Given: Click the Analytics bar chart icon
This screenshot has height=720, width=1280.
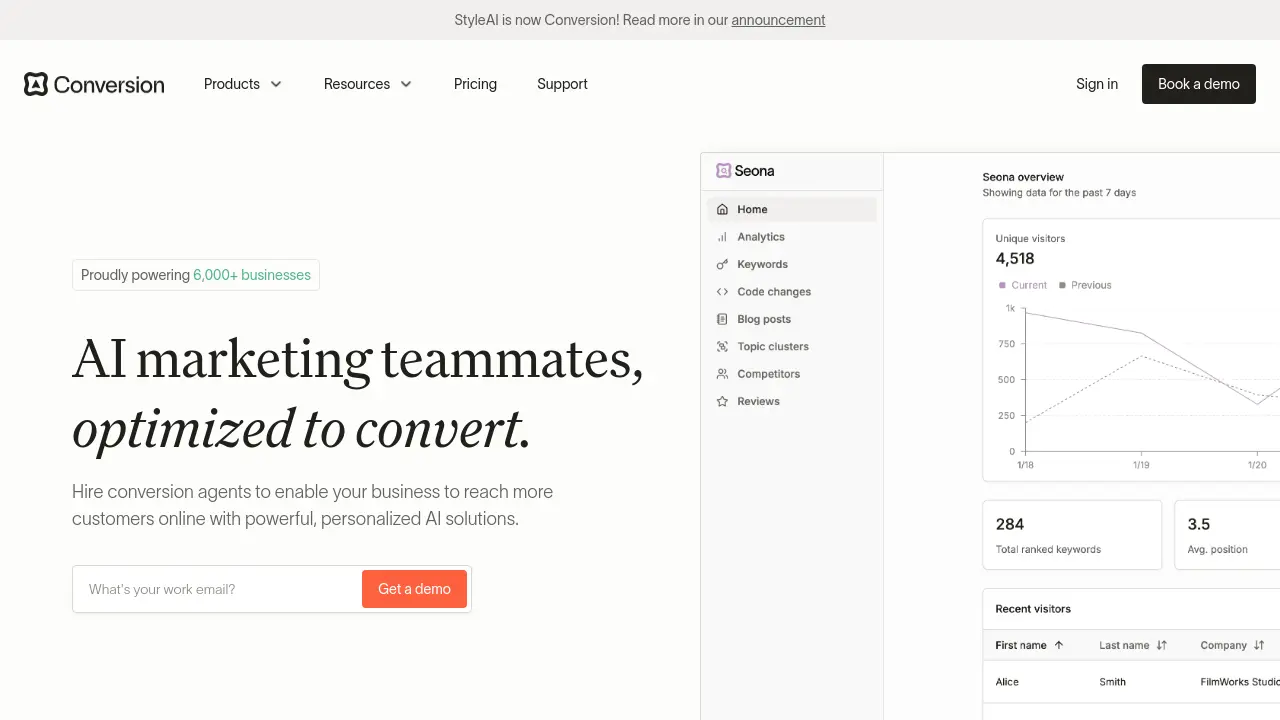Looking at the screenshot, I should (722, 237).
